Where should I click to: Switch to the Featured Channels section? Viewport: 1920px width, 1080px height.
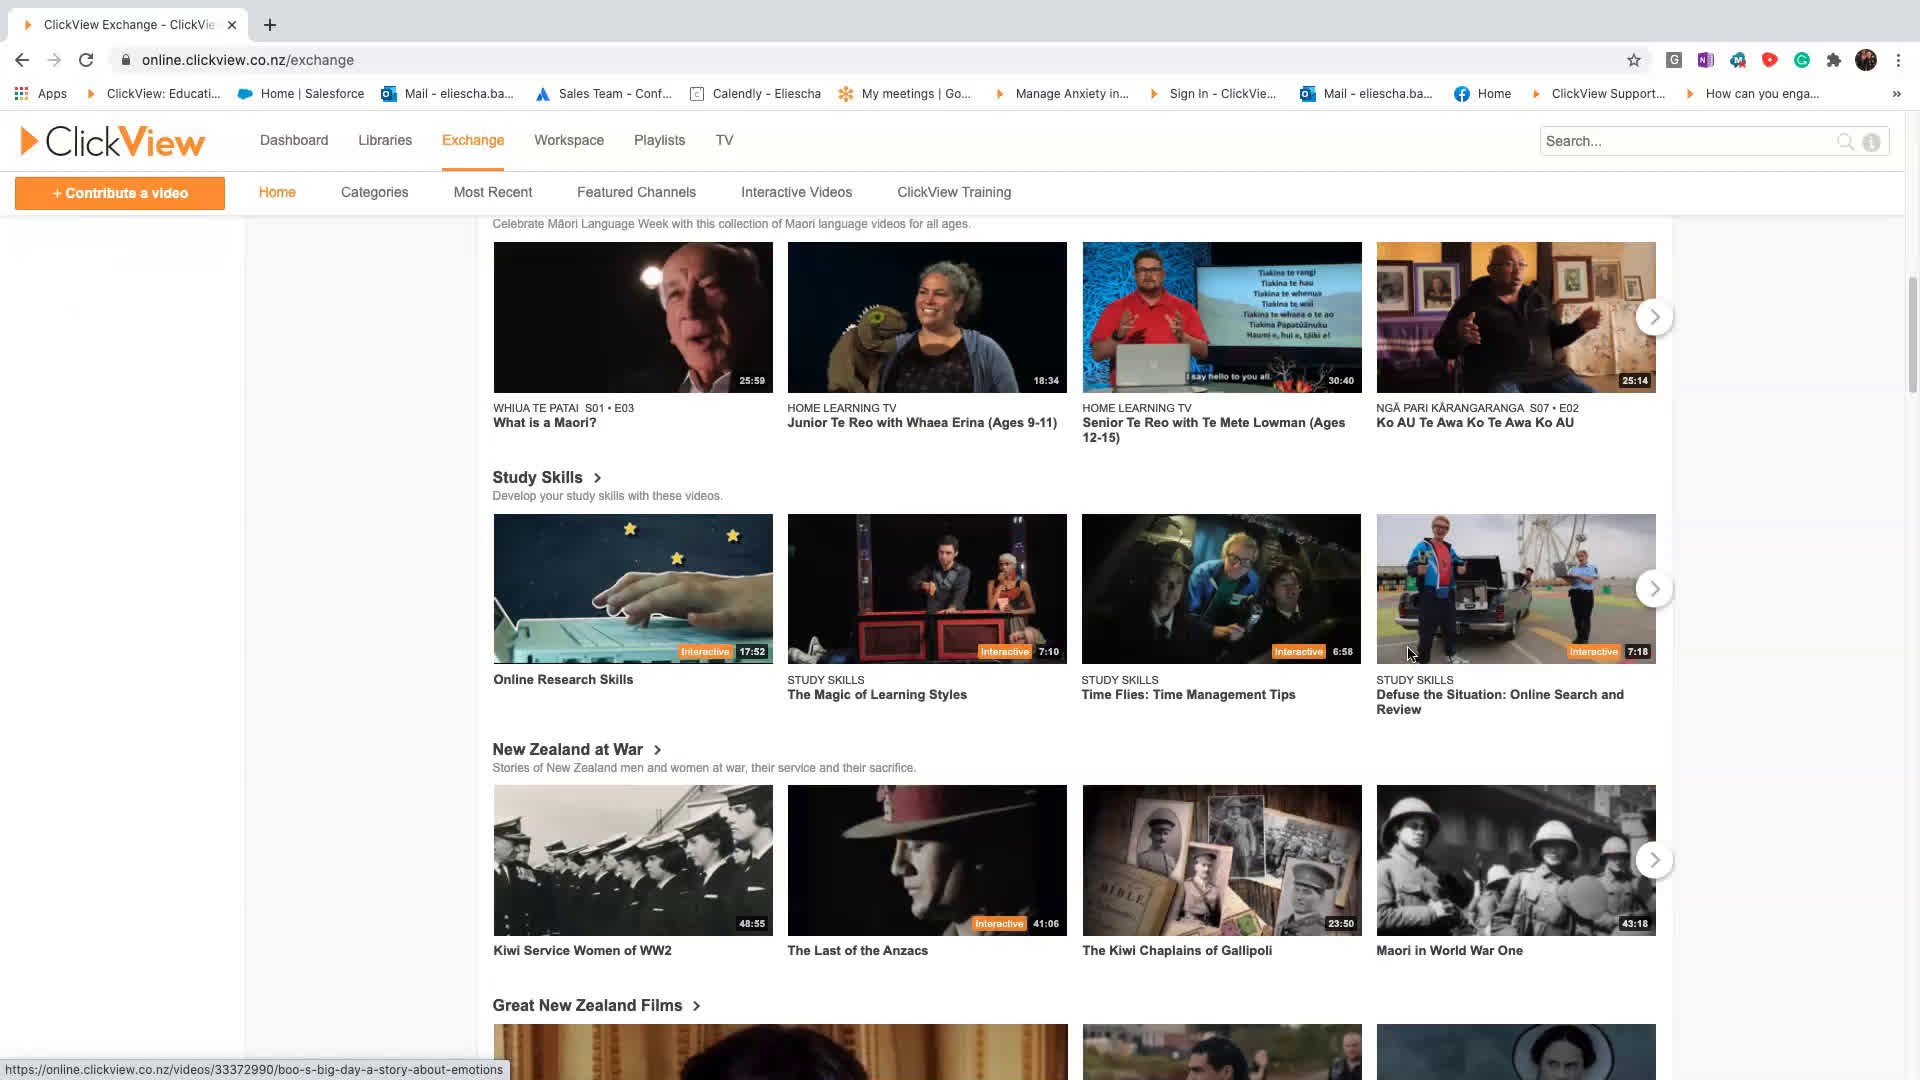(637, 192)
